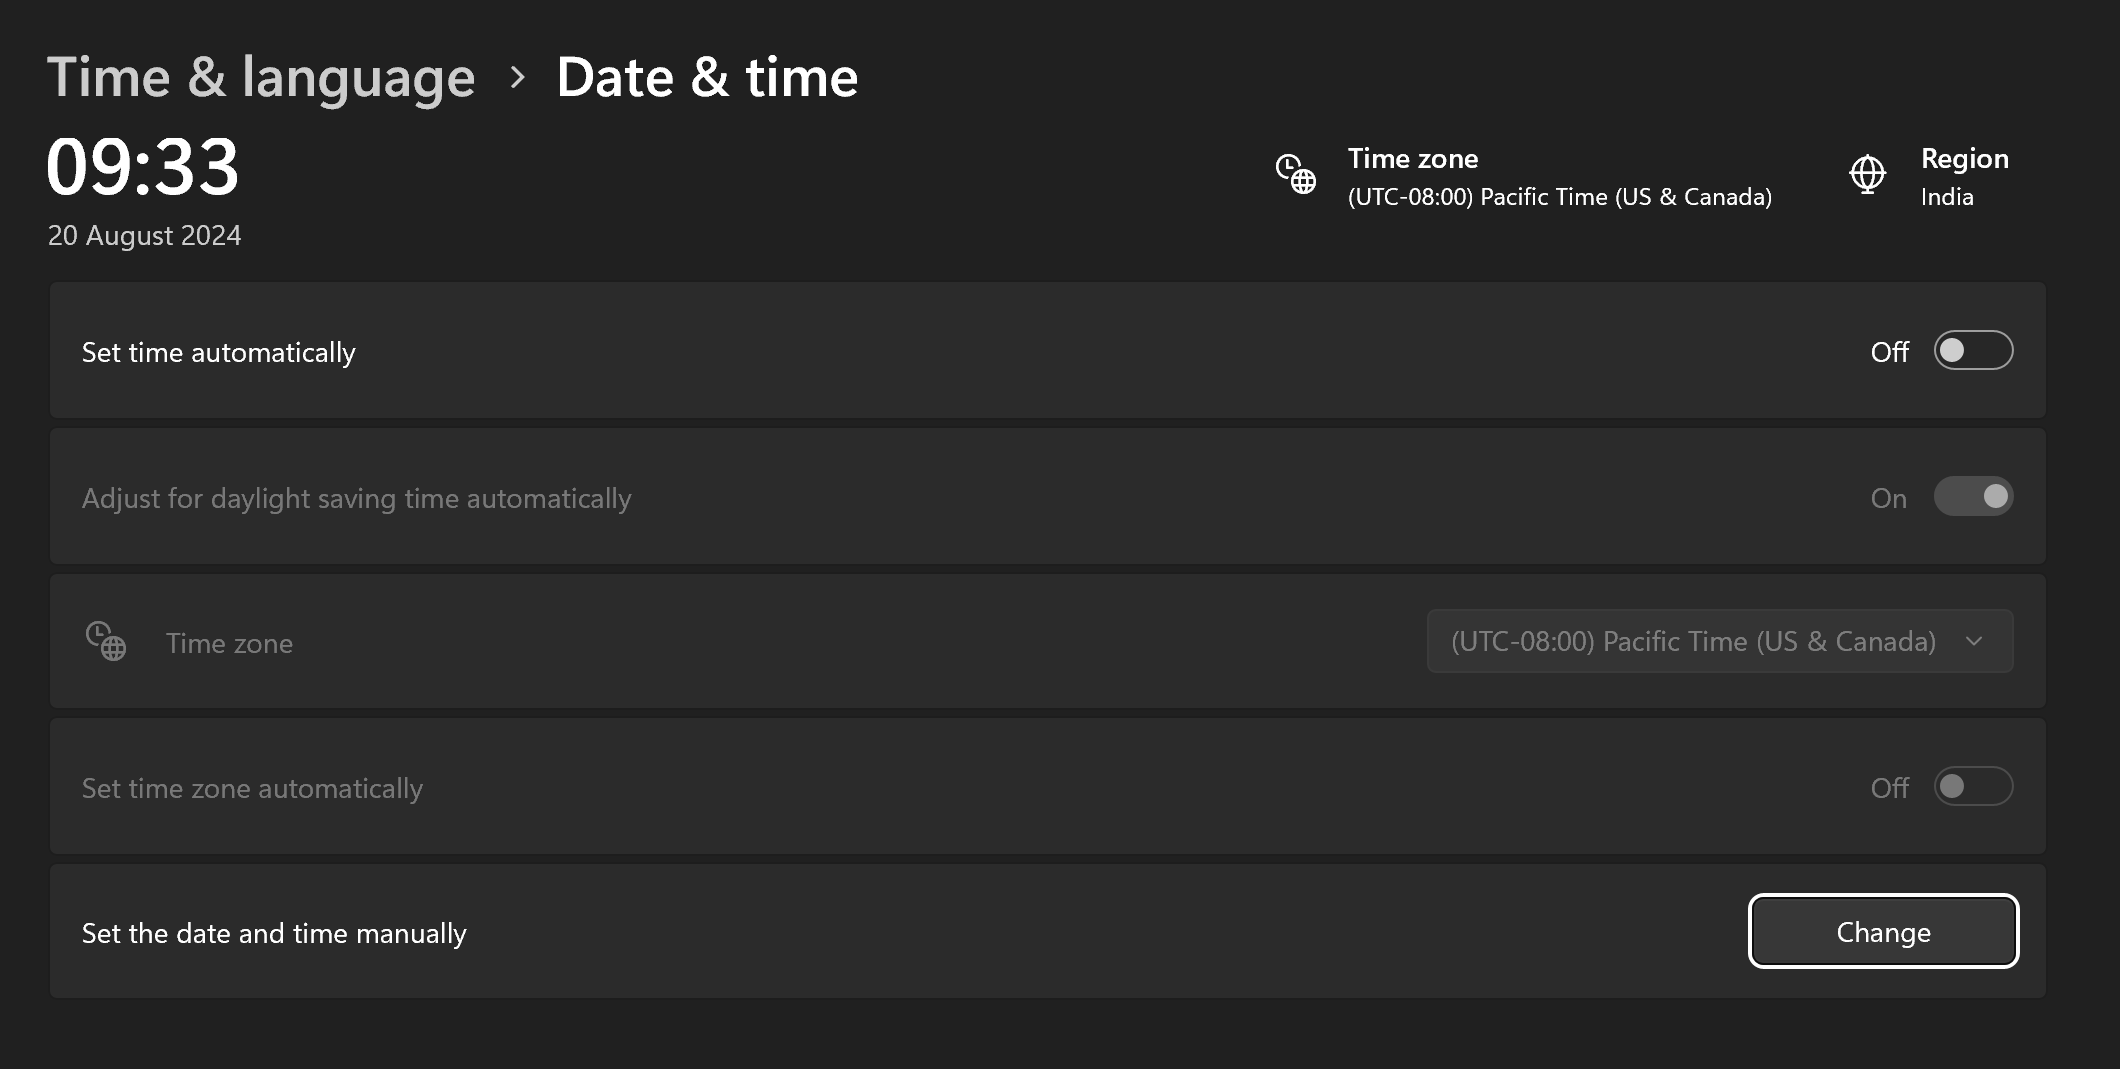The height and width of the screenshot is (1069, 2120).
Task: Select the Date & time breadcrumb item
Action: pyautogui.click(x=708, y=77)
